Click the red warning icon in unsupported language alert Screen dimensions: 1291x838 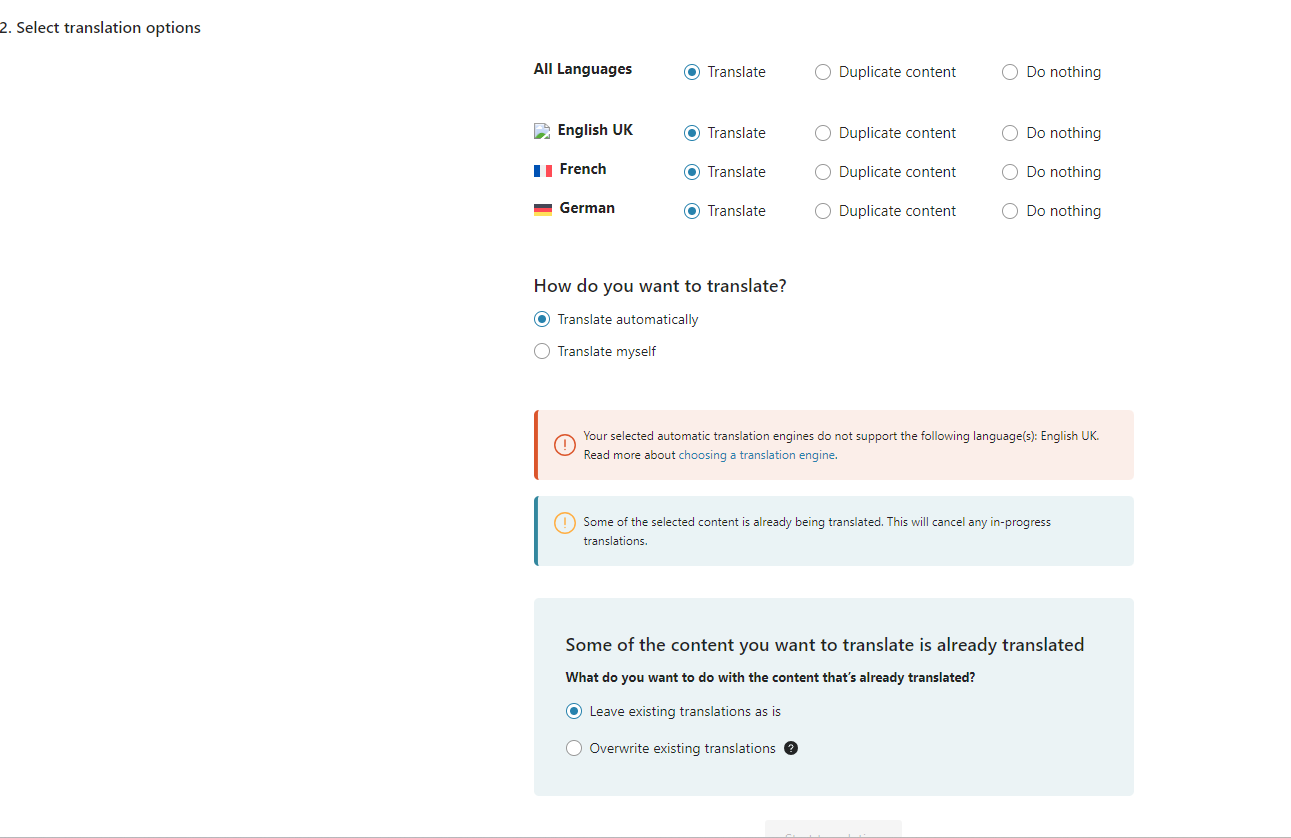pos(565,445)
